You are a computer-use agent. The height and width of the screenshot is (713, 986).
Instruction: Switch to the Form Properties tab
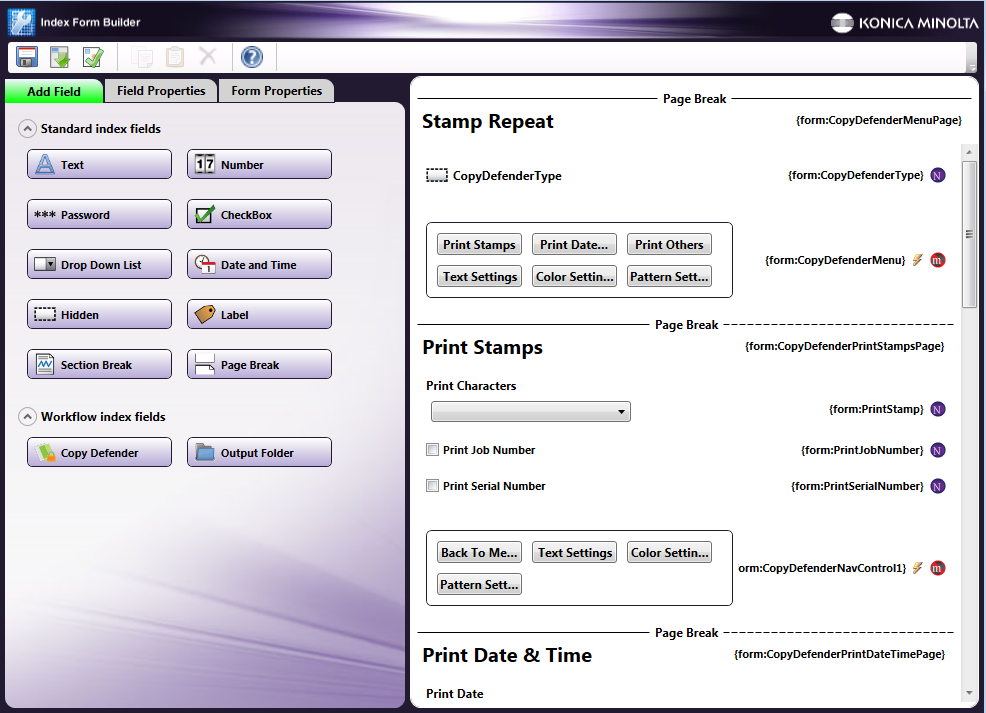(276, 91)
